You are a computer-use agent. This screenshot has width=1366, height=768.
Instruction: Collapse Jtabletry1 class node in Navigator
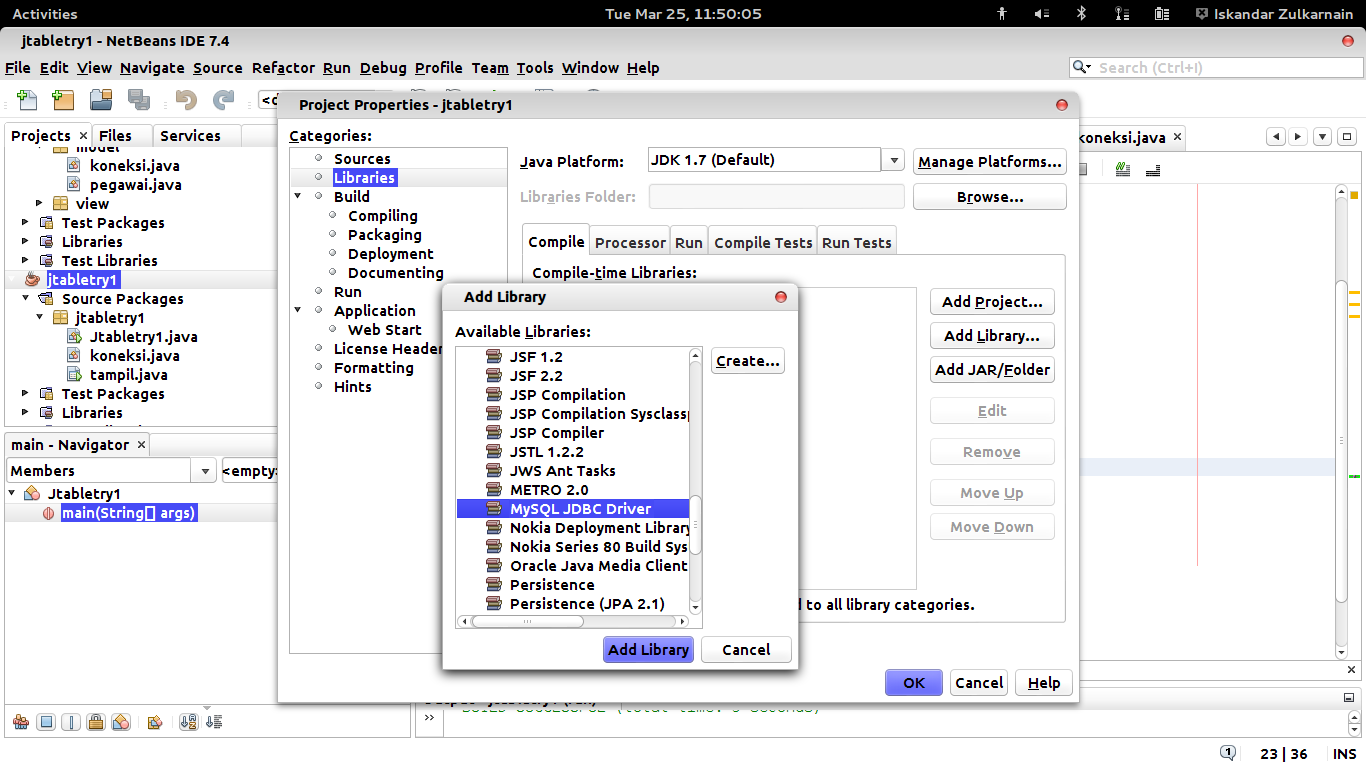pyautogui.click(x=12, y=494)
